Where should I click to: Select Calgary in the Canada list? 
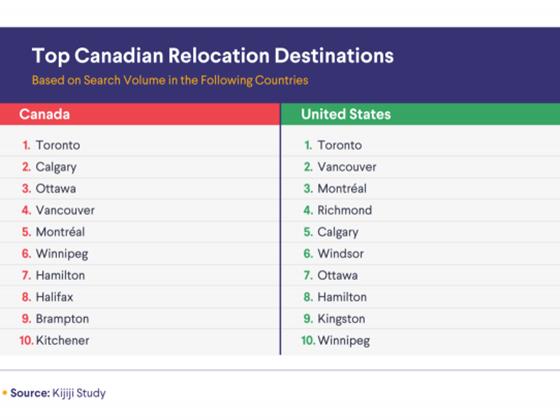tap(56, 168)
